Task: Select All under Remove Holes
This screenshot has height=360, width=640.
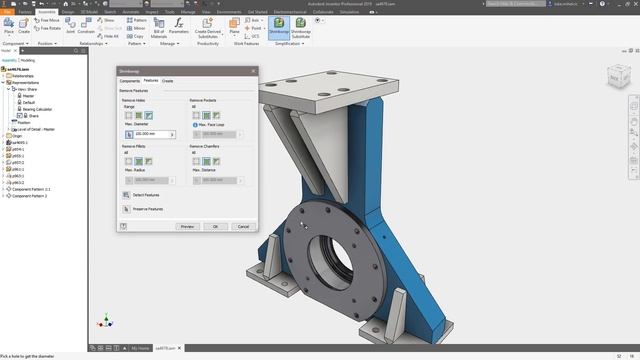Action: pos(139,116)
